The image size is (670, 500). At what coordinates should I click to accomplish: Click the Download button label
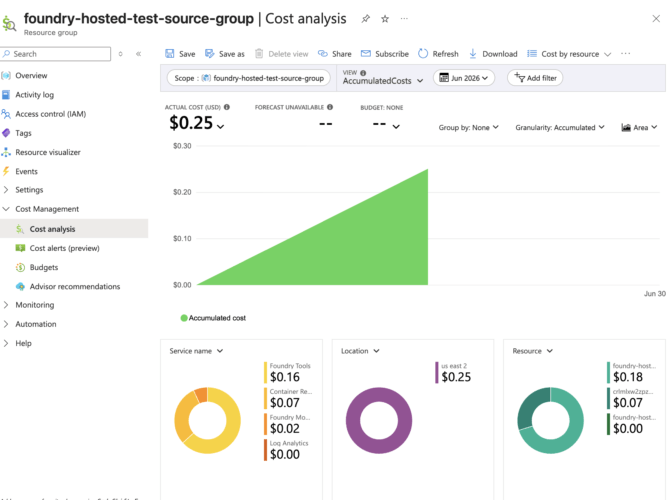500,54
